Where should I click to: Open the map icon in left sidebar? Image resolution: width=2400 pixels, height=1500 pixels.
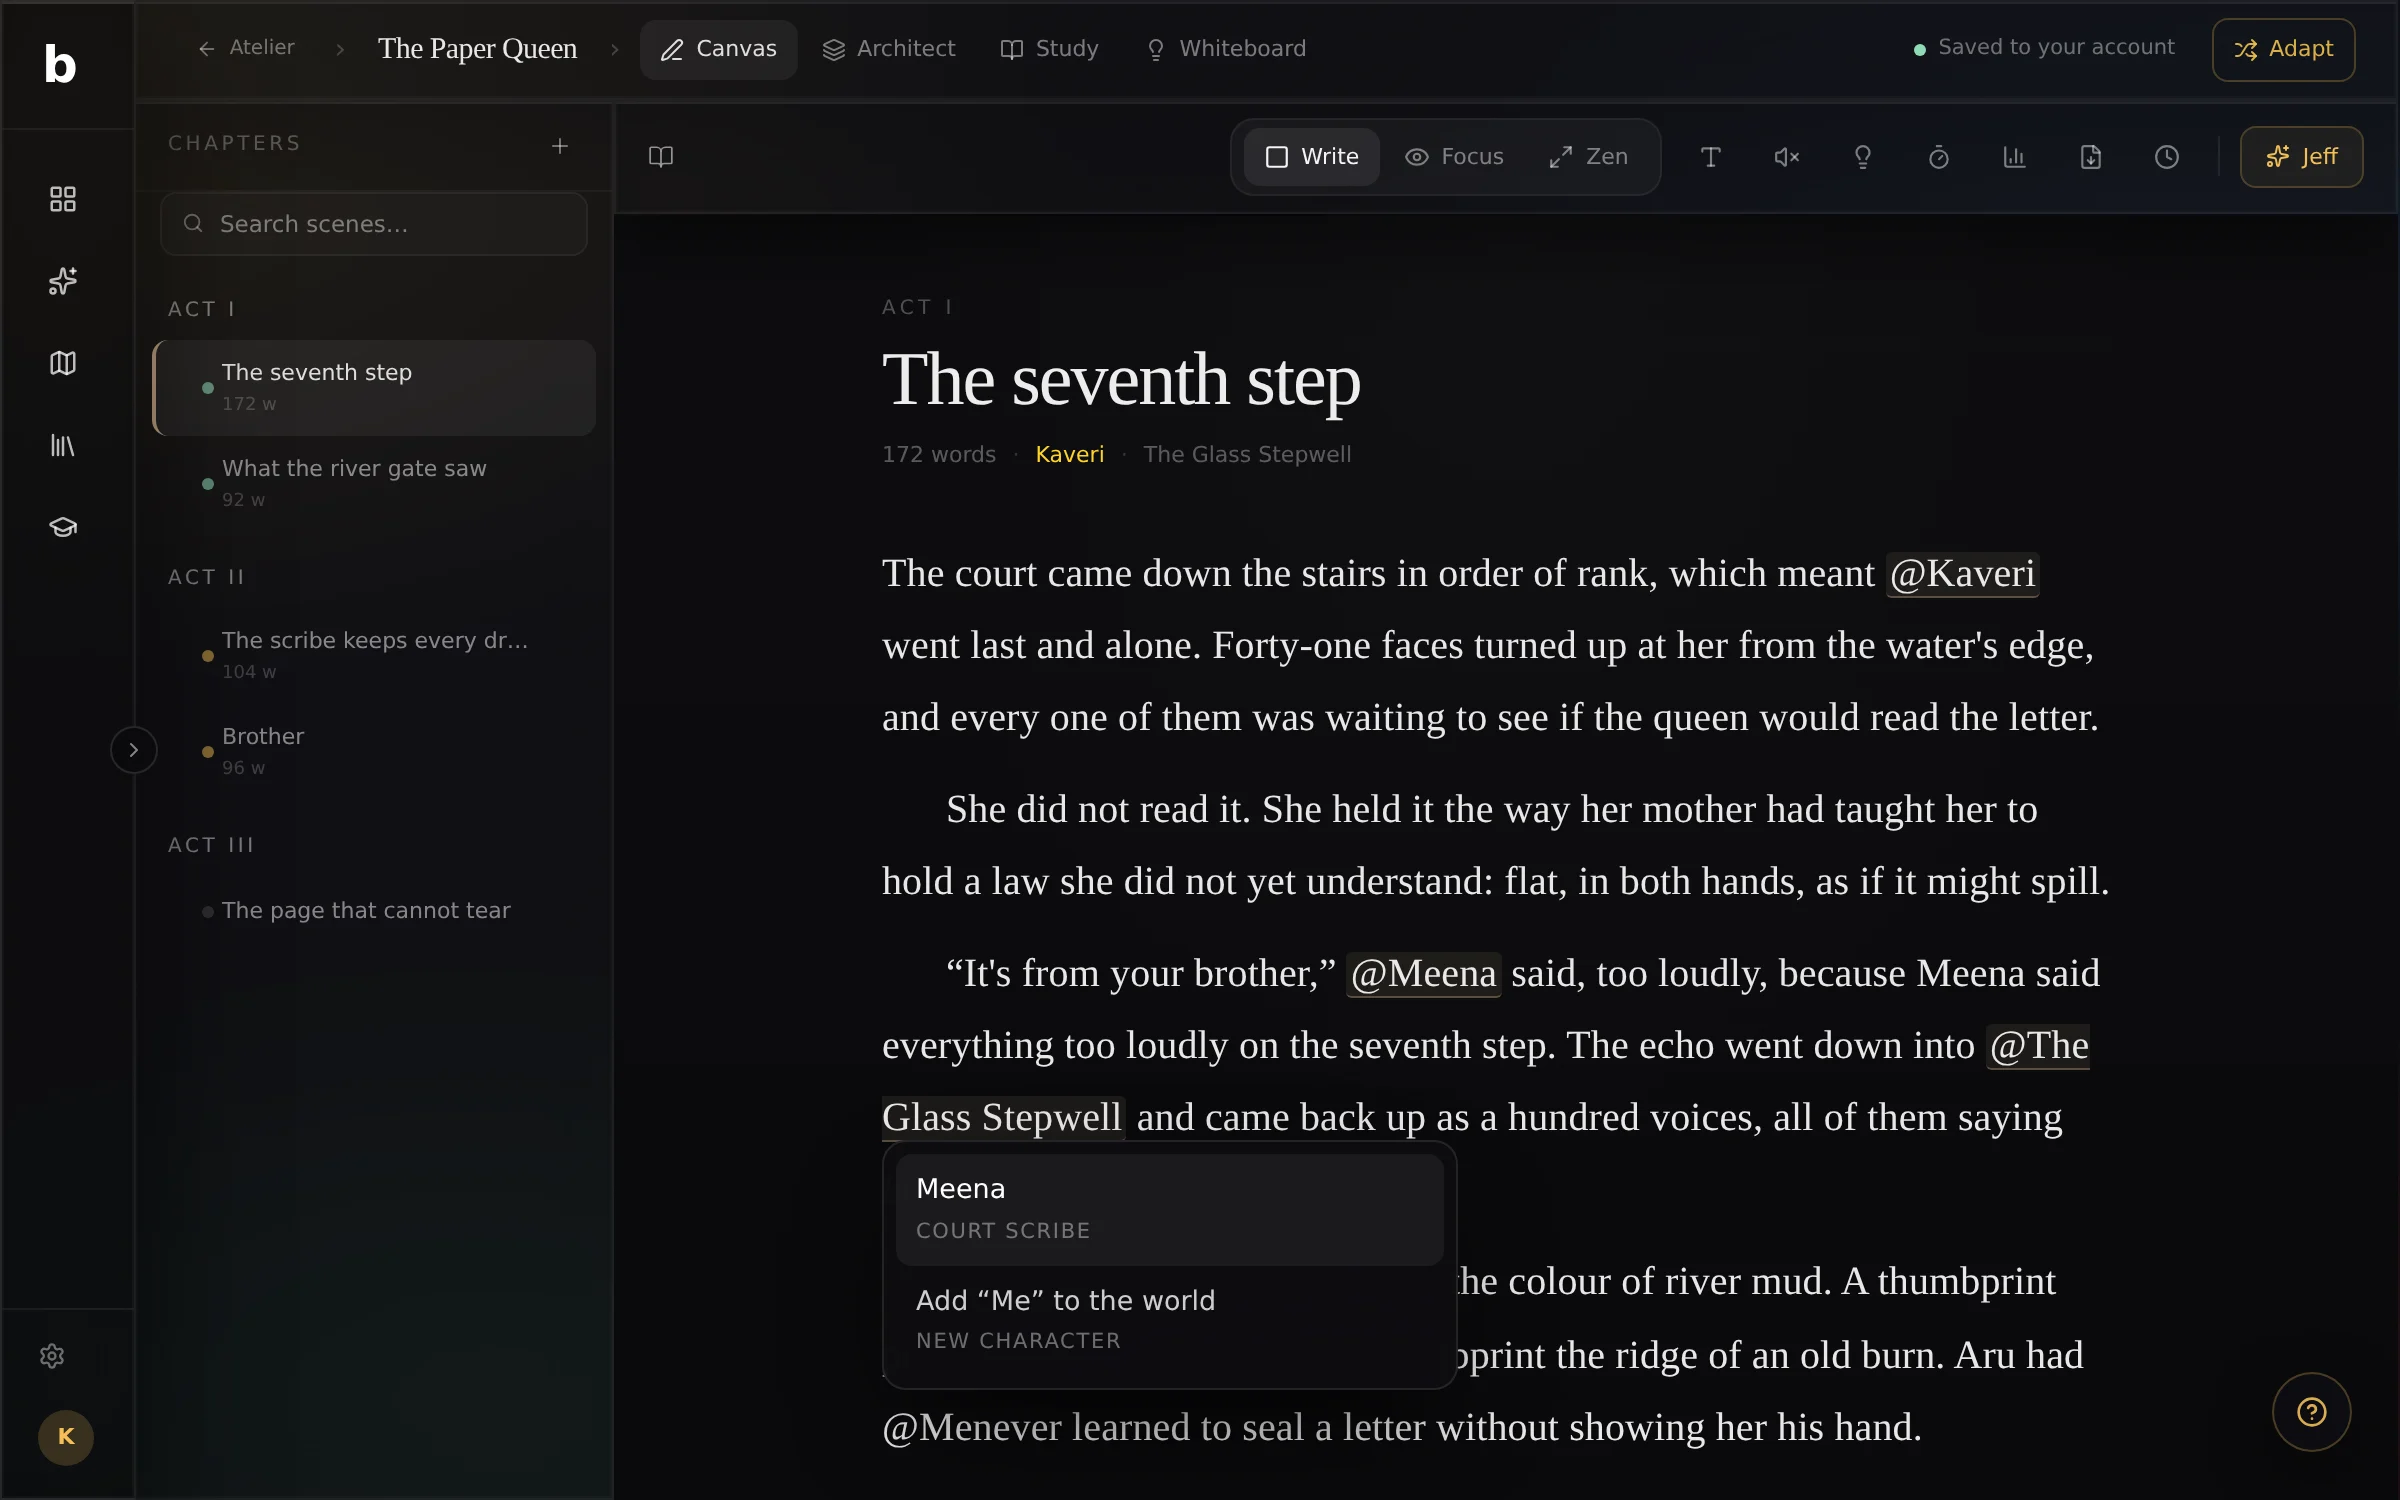coord(63,363)
